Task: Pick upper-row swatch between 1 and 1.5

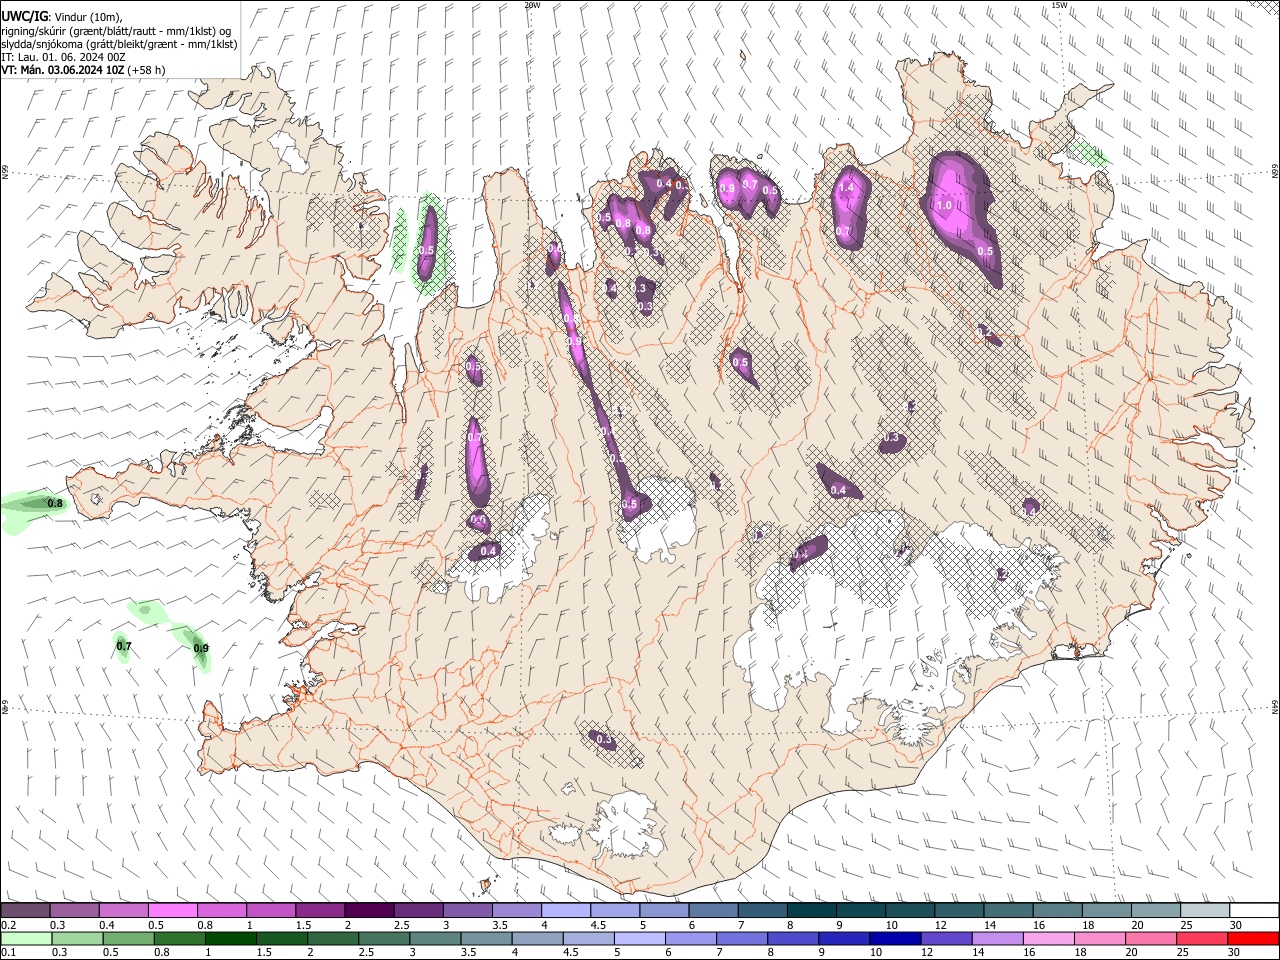Action: [x=270, y=910]
